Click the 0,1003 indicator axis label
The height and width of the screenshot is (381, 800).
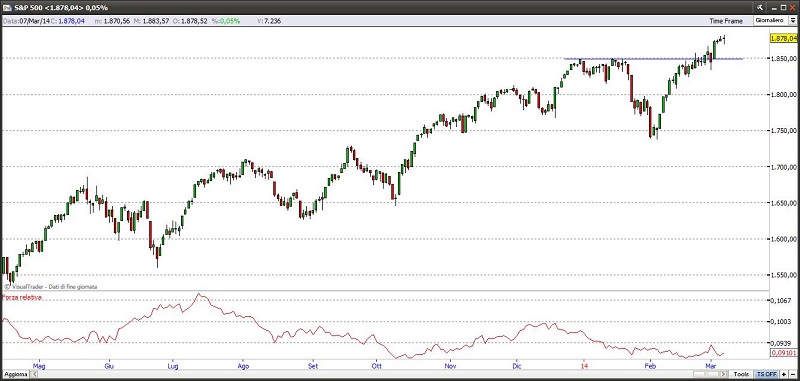[781, 321]
